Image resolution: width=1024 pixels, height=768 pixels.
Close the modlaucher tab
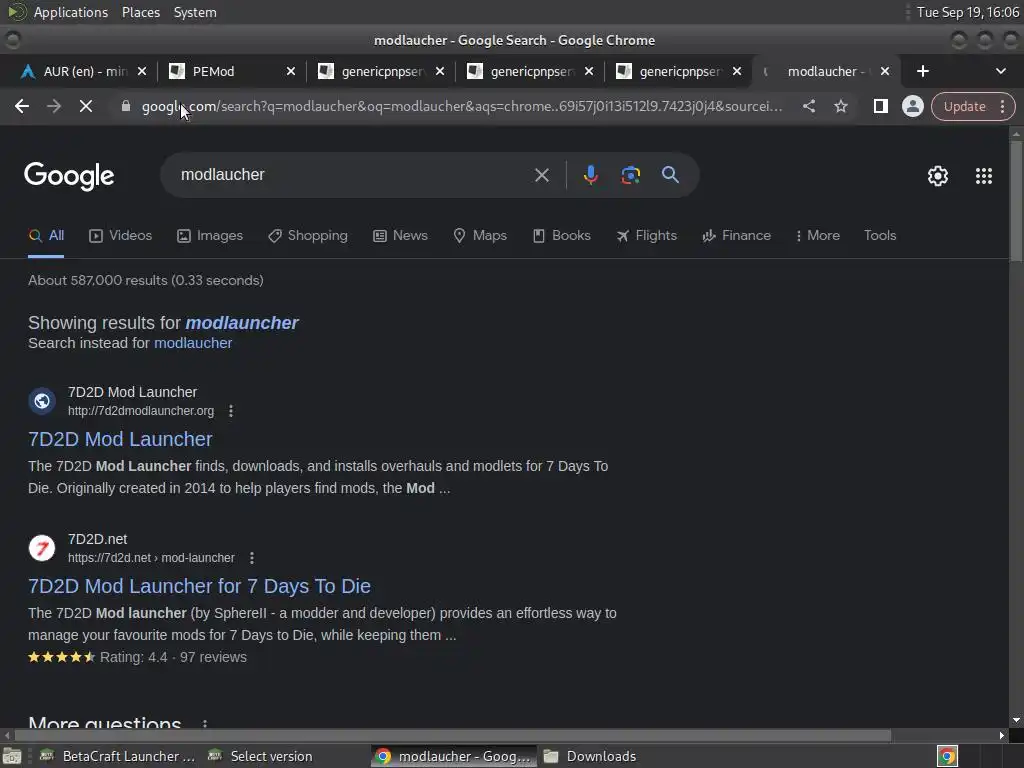885,71
